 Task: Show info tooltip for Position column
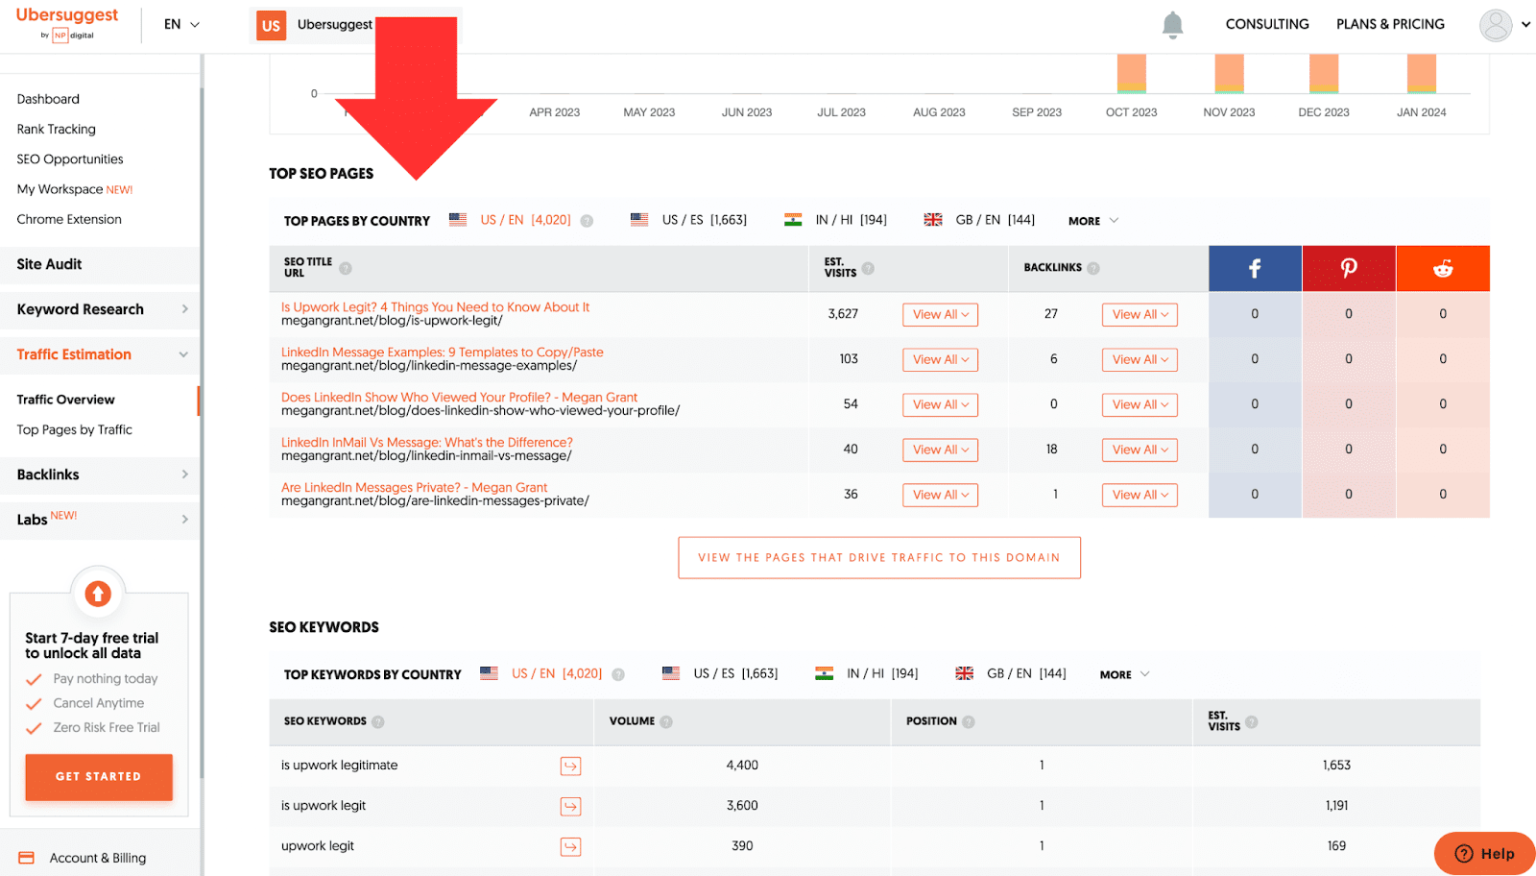(x=968, y=722)
